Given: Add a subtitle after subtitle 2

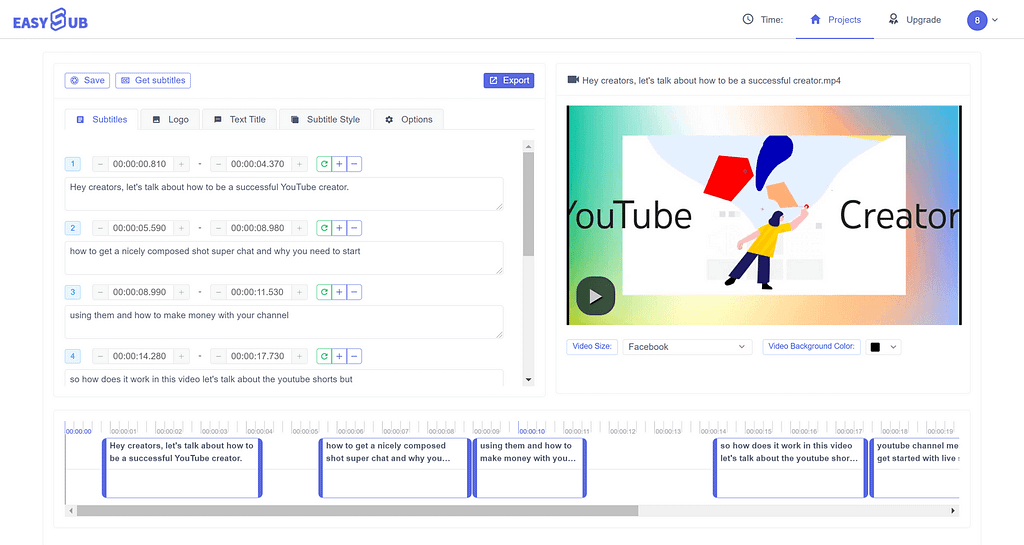Looking at the screenshot, I should pos(339,228).
